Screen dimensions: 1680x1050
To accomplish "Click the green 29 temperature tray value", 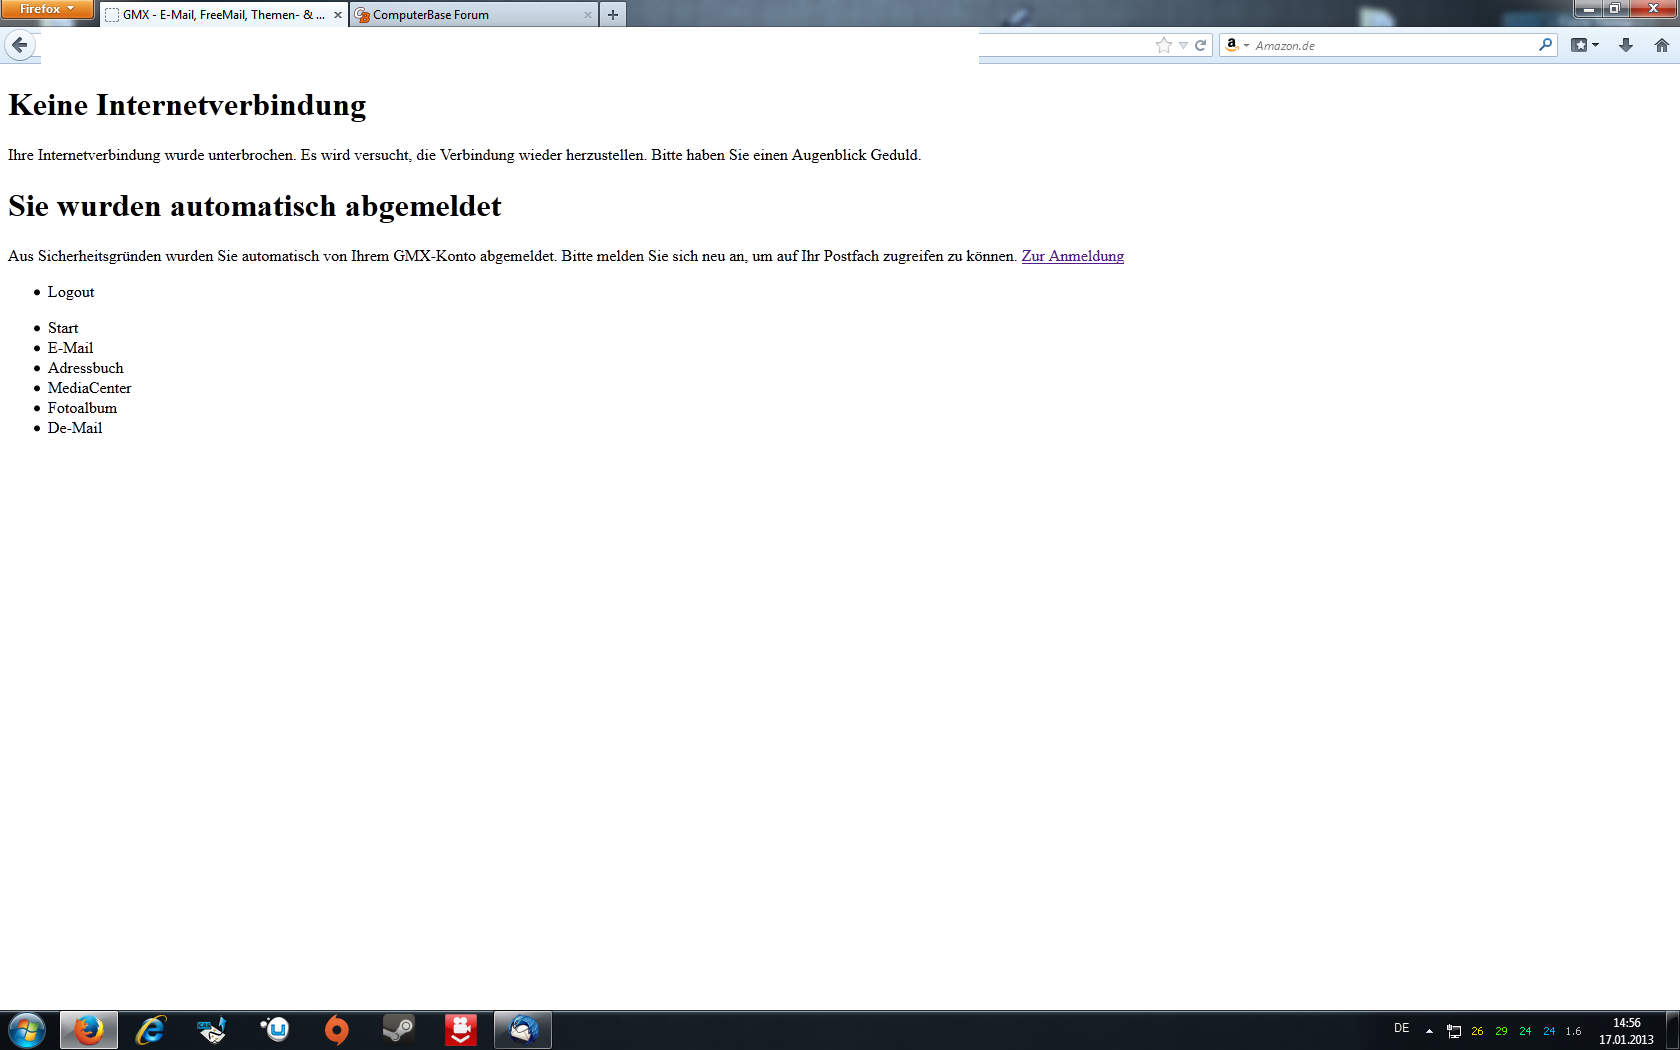I will click(1501, 1031).
